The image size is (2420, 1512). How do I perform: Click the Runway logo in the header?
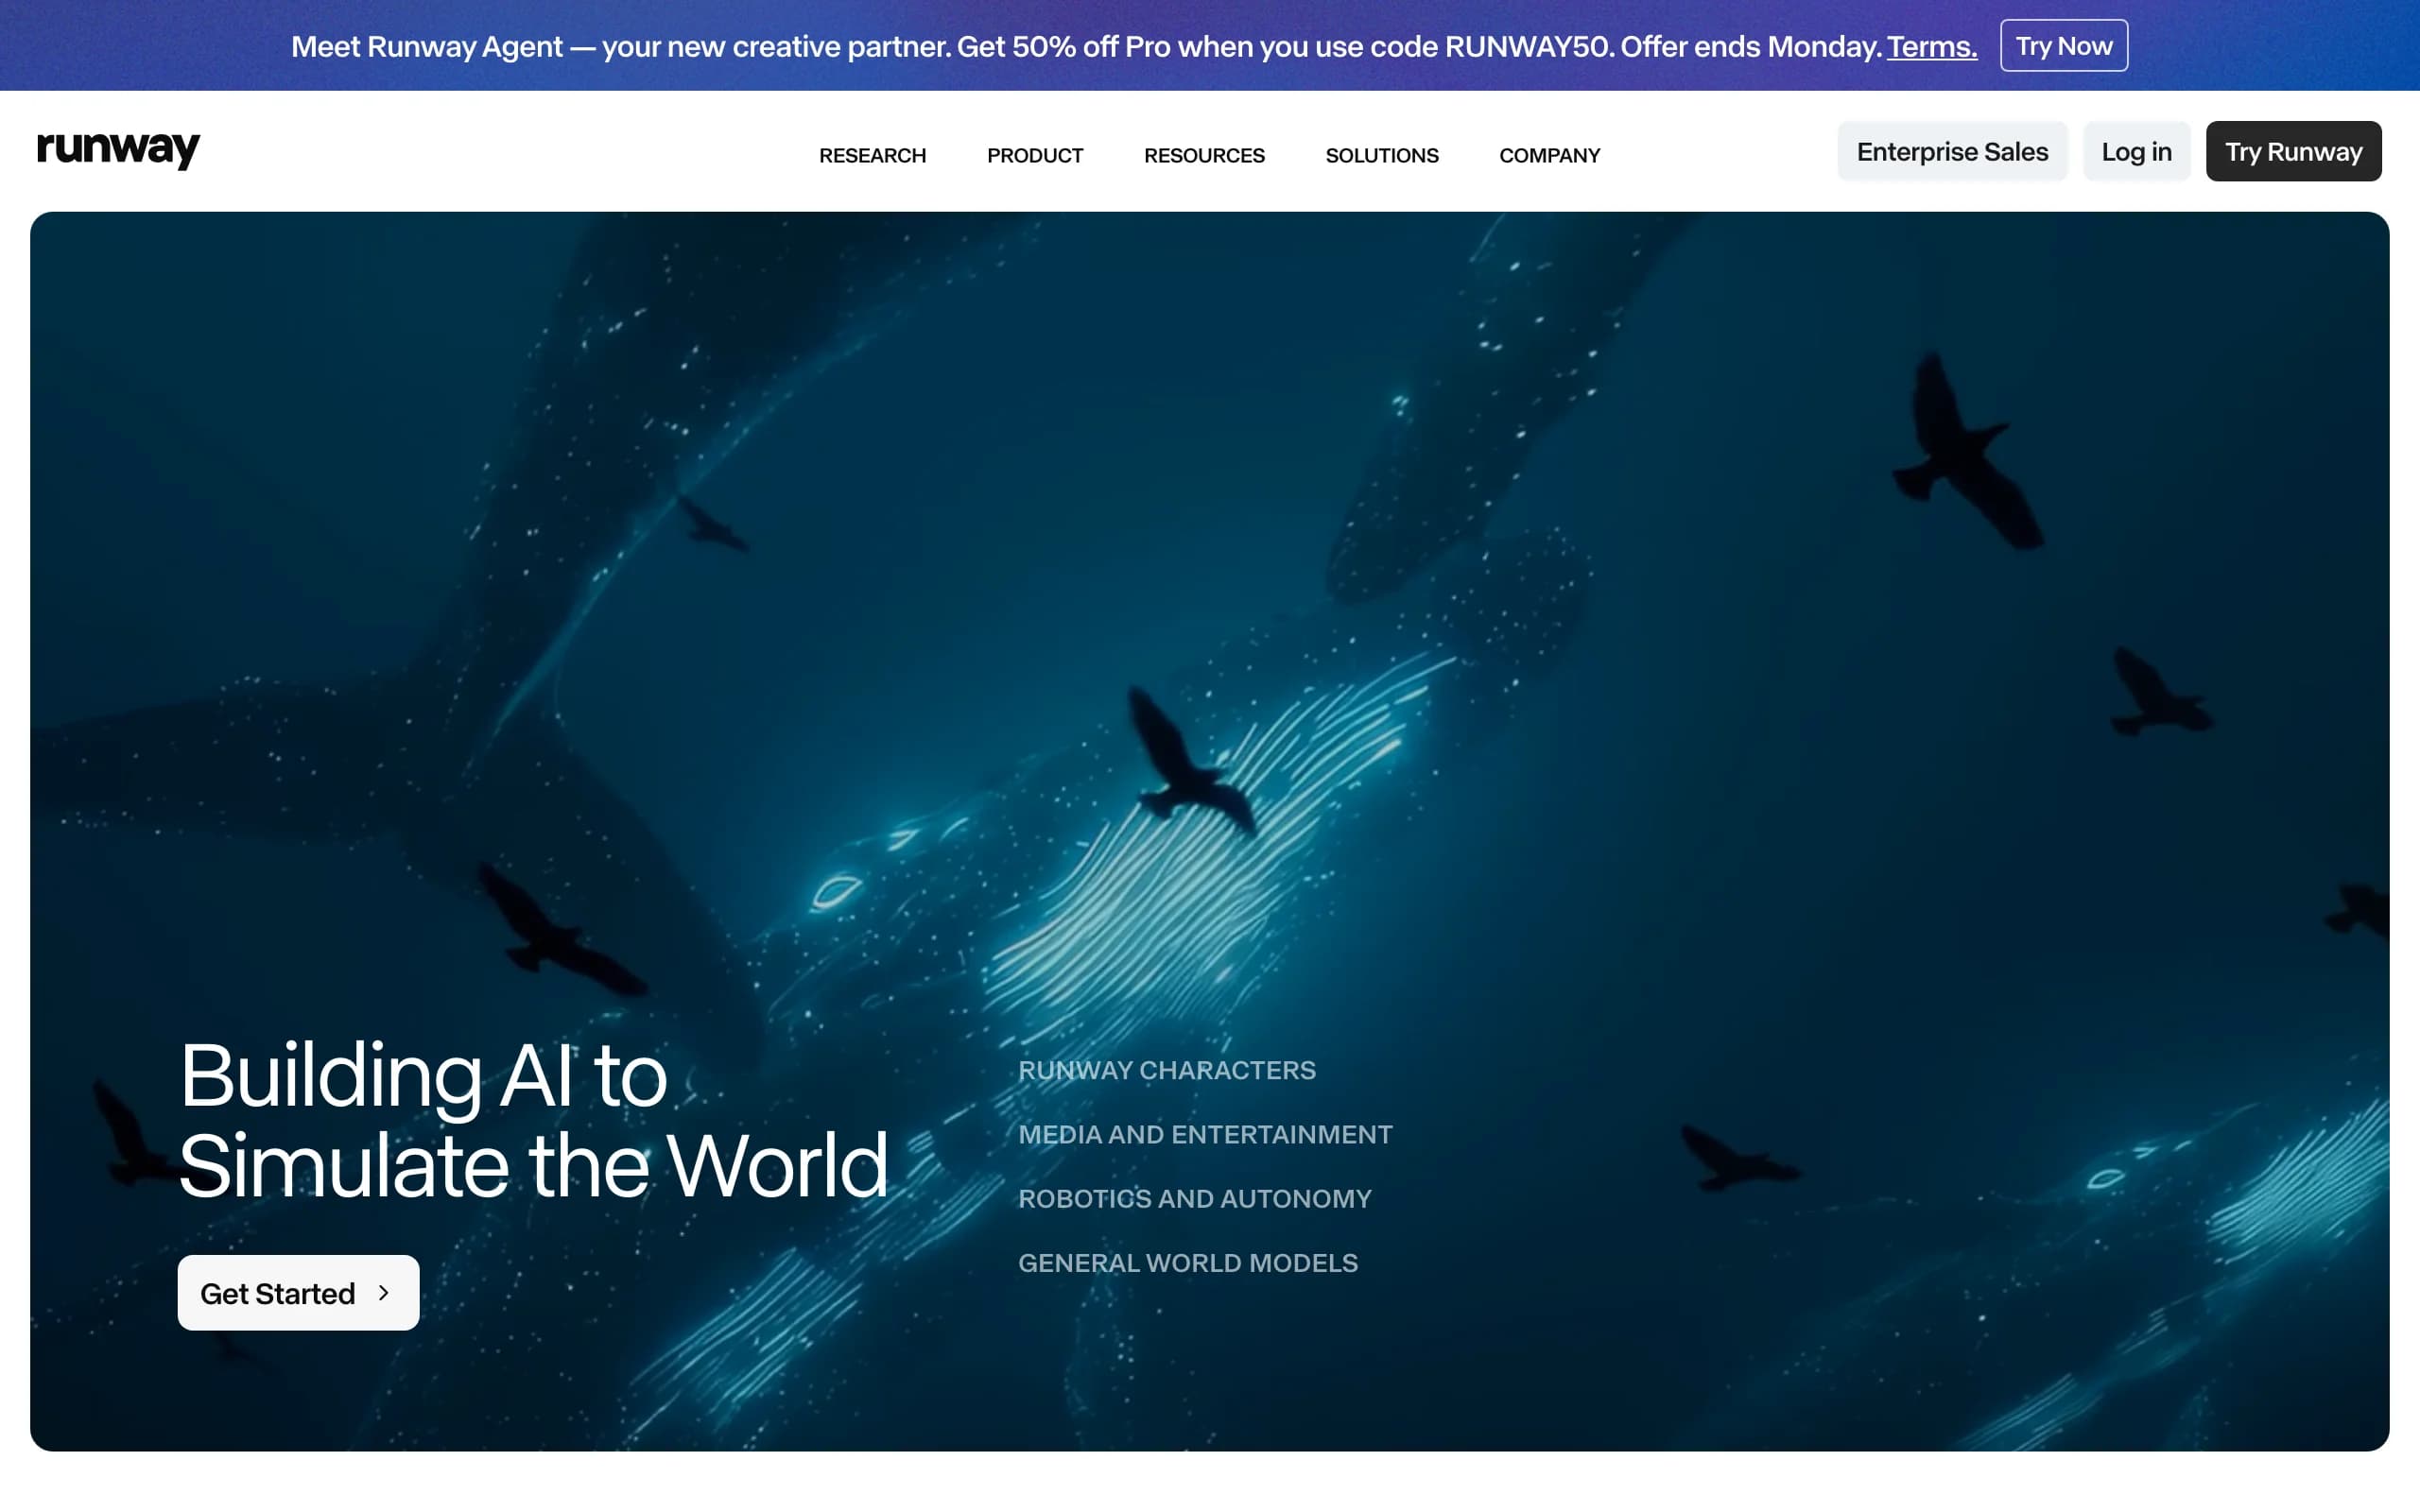(x=118, y=150)
